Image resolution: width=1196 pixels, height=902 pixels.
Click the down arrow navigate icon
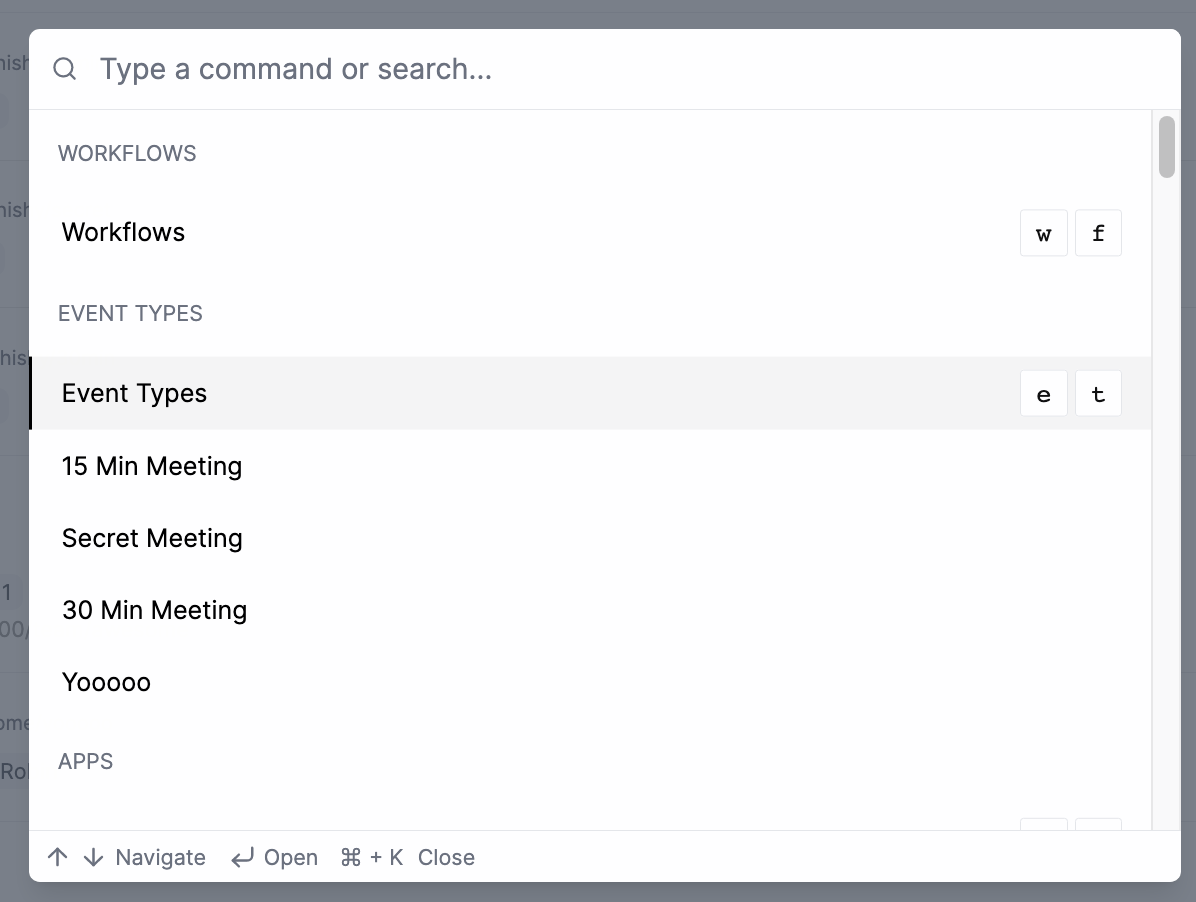point(93,857)
